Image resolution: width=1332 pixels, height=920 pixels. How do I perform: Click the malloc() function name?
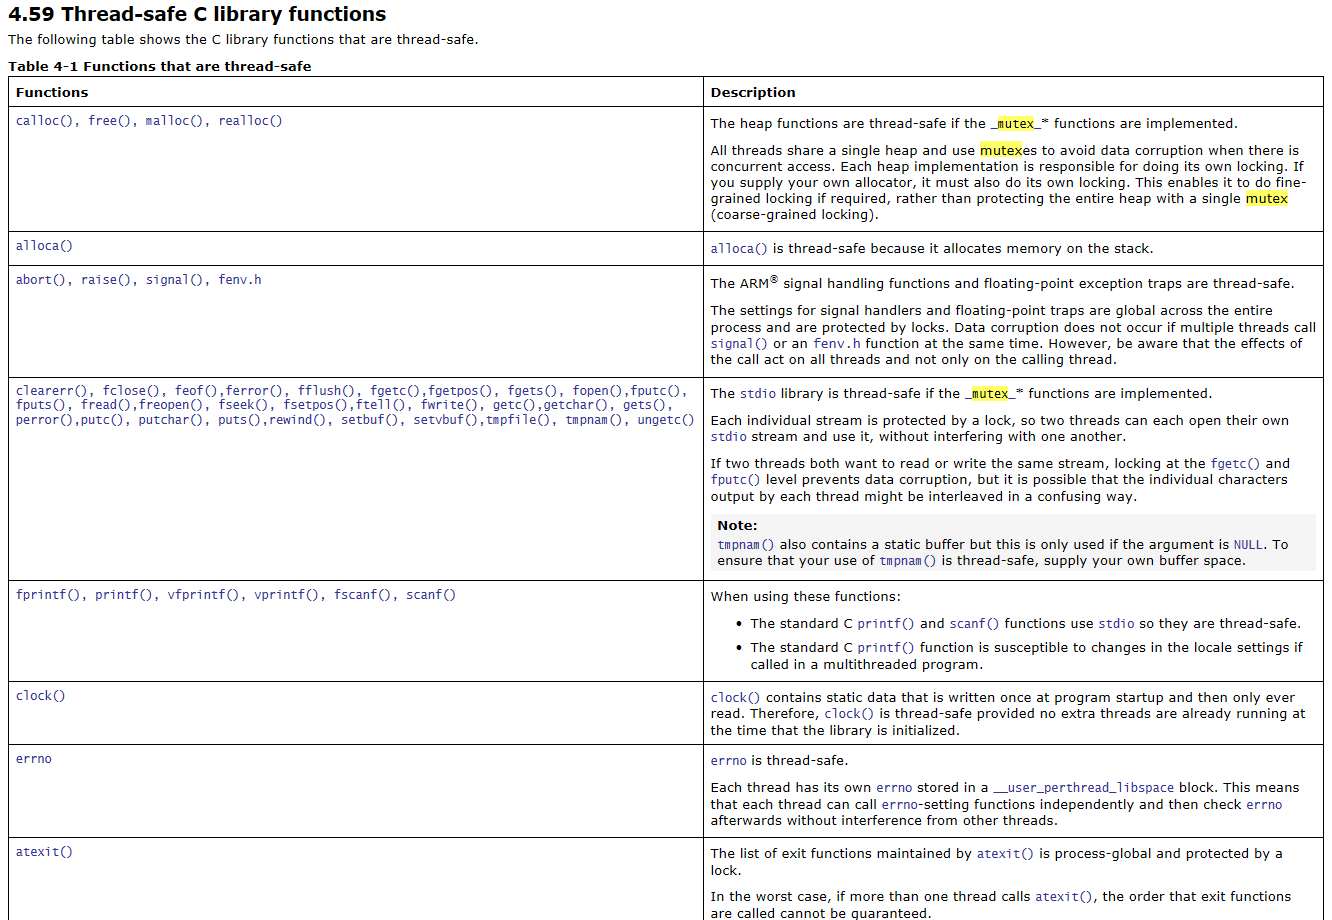[x=174, y=121]
